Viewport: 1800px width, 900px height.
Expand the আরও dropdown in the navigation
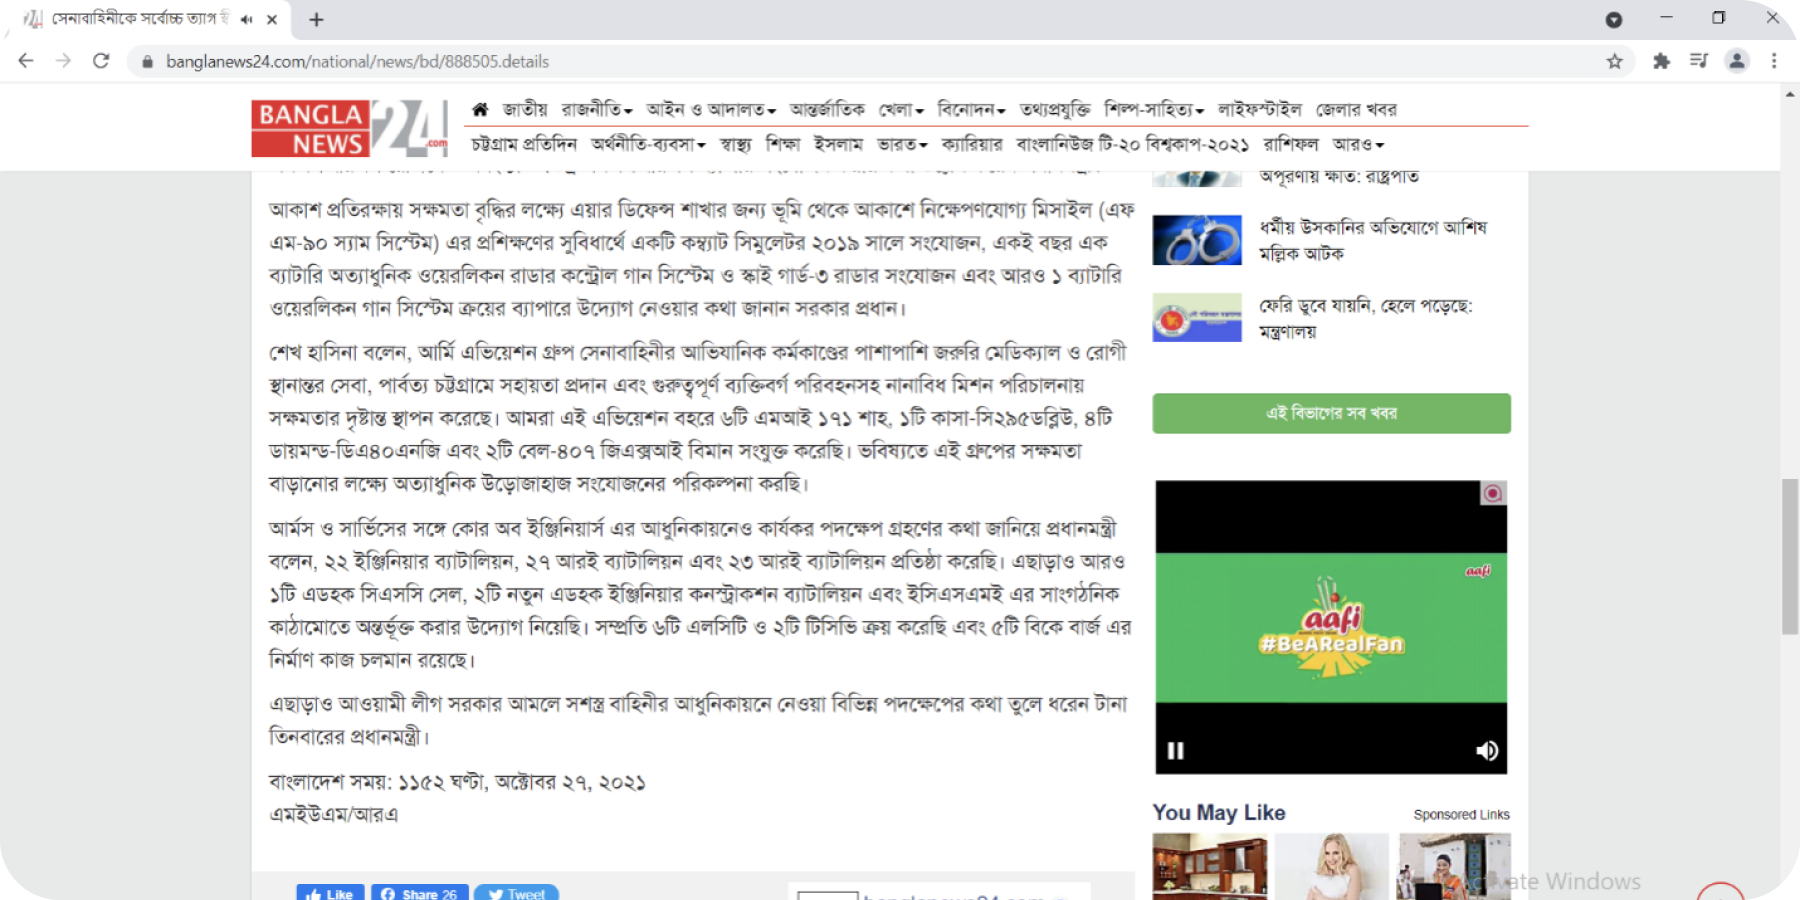point(1357,144)
